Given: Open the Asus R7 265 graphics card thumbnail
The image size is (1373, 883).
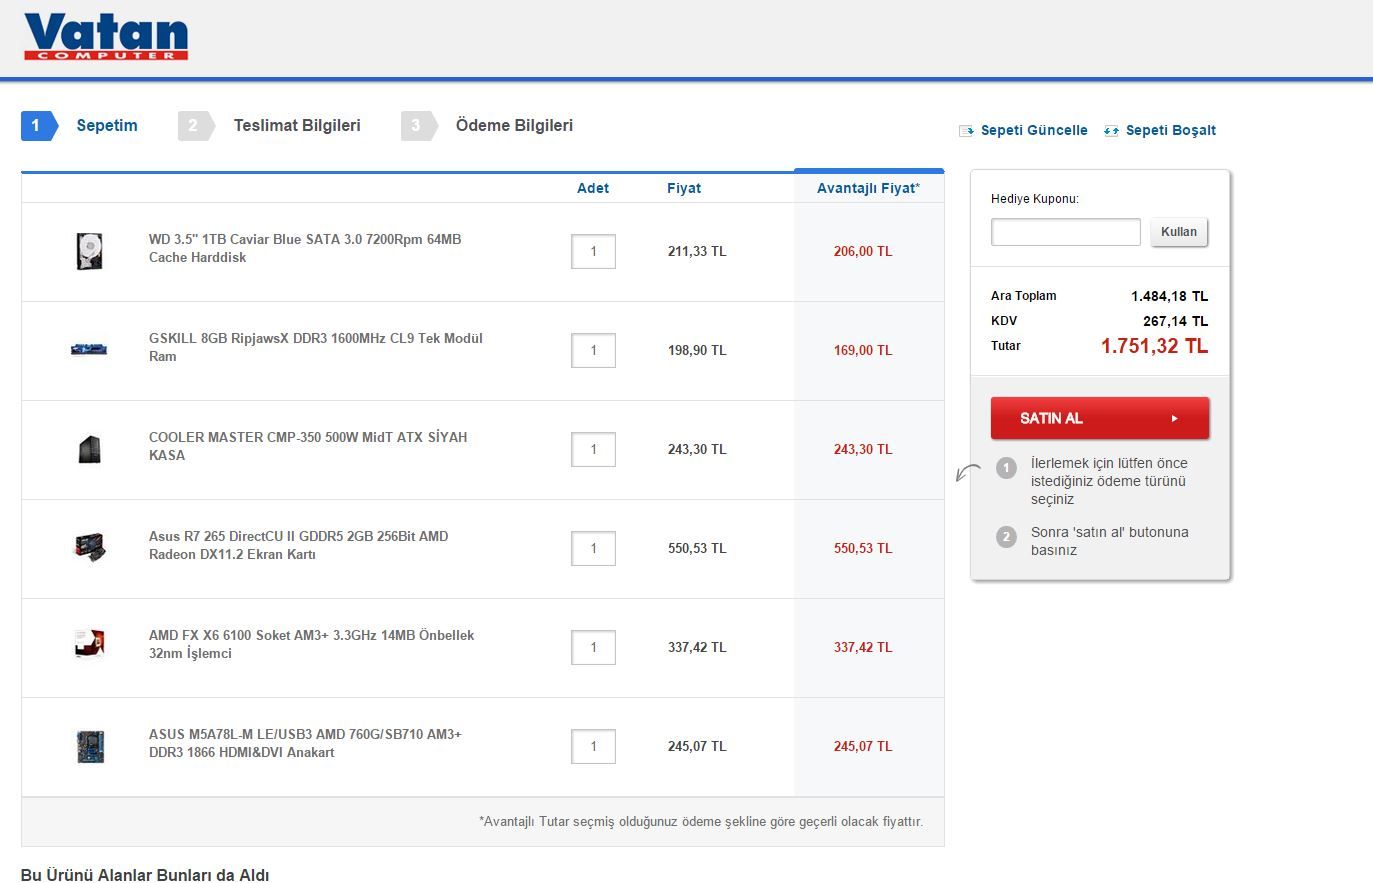Looking at the screenshot, I should [x=89, y=548].
